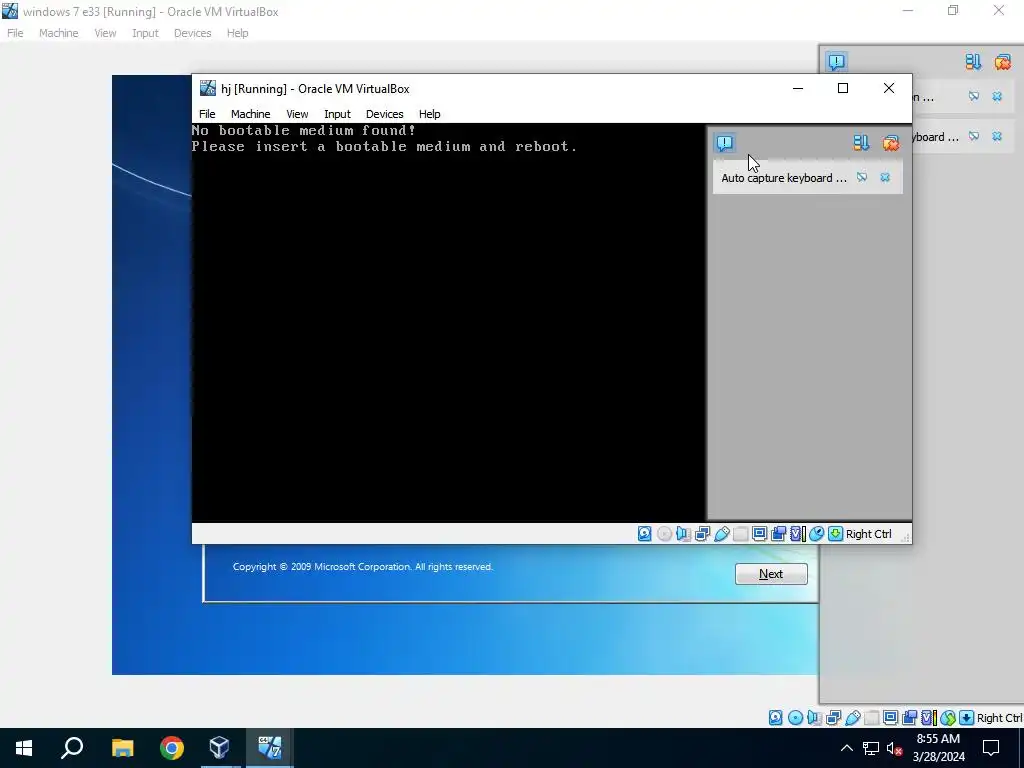This screenshot has width=1024, height=768.
Task: Click the network indicator in hj window status bar
Action: pos(702,534)
